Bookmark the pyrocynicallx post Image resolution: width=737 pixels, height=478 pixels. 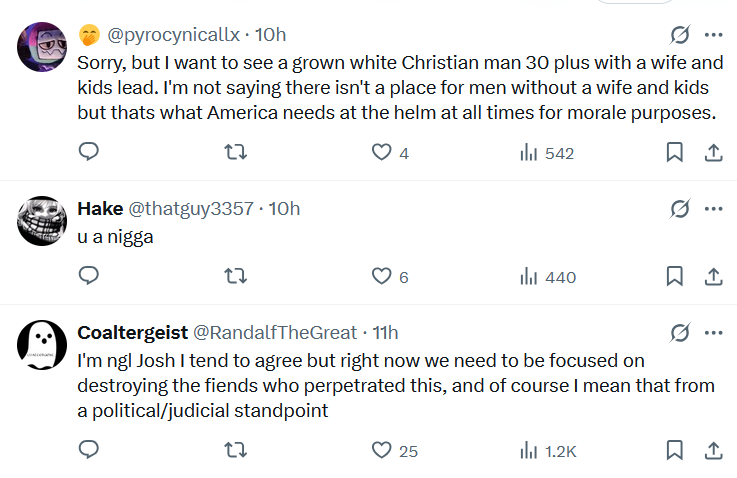click(x=675, y=152)
